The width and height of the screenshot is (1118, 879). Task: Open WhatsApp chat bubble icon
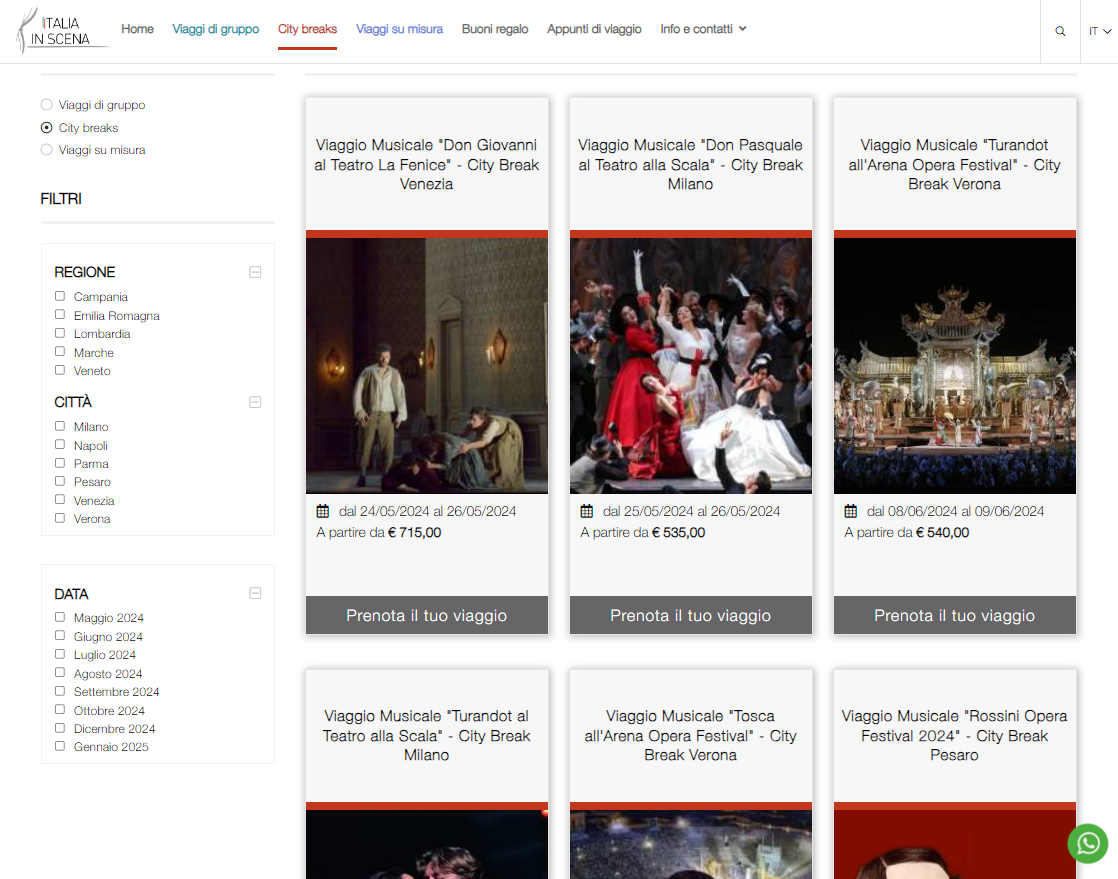pos(1087,843)
